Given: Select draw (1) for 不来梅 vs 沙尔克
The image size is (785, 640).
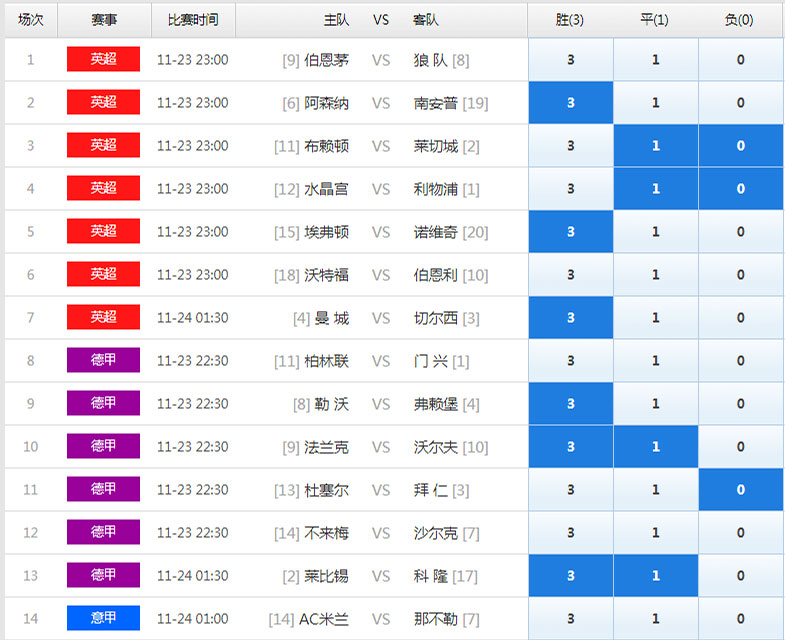Looking at the screenshot, I should click(x=656, y=533).
